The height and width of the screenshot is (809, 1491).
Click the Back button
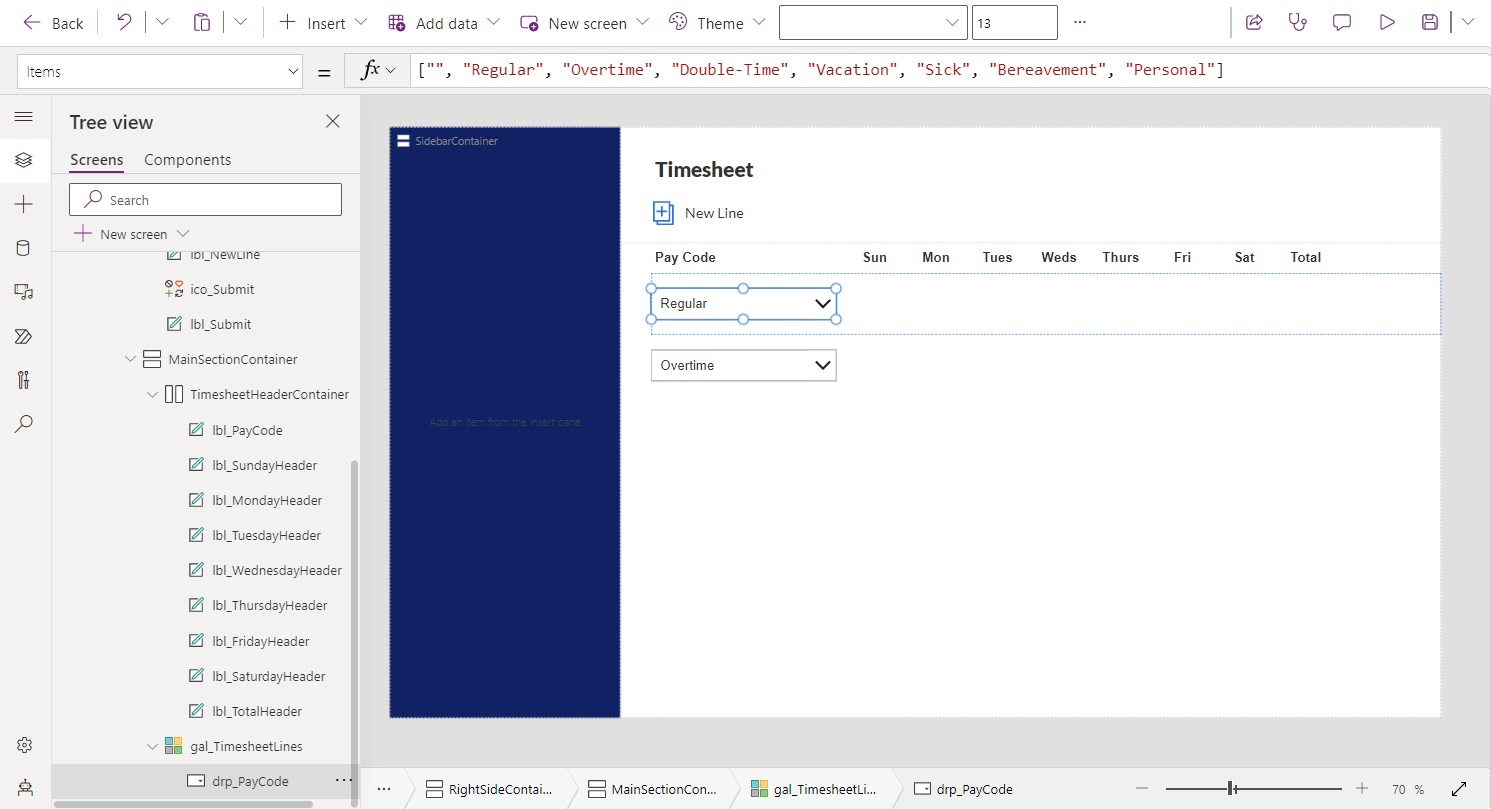point(54,23)
